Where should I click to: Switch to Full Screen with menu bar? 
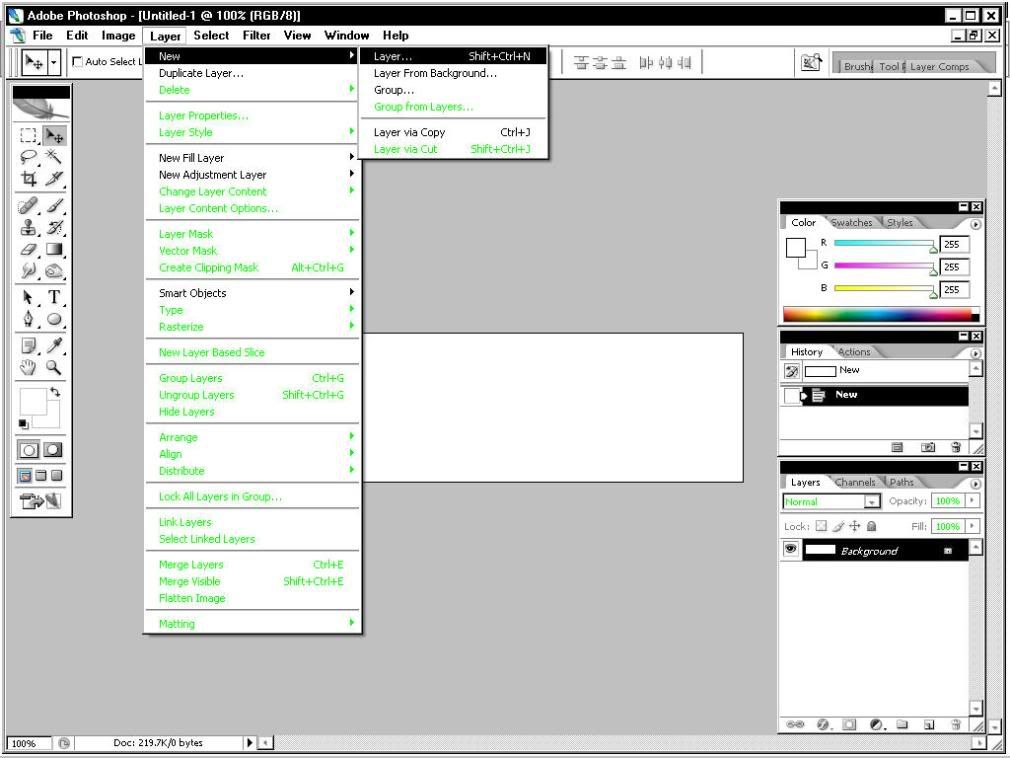pyautogui.click(x=41, y=476)
